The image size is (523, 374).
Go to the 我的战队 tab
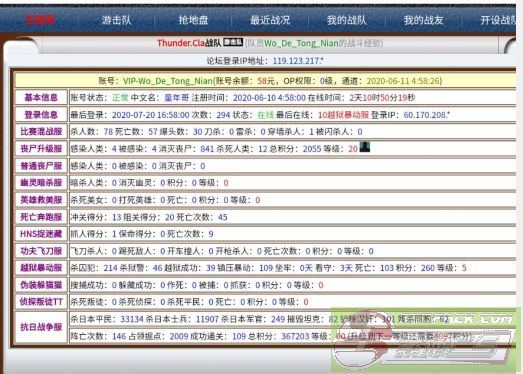347,20
